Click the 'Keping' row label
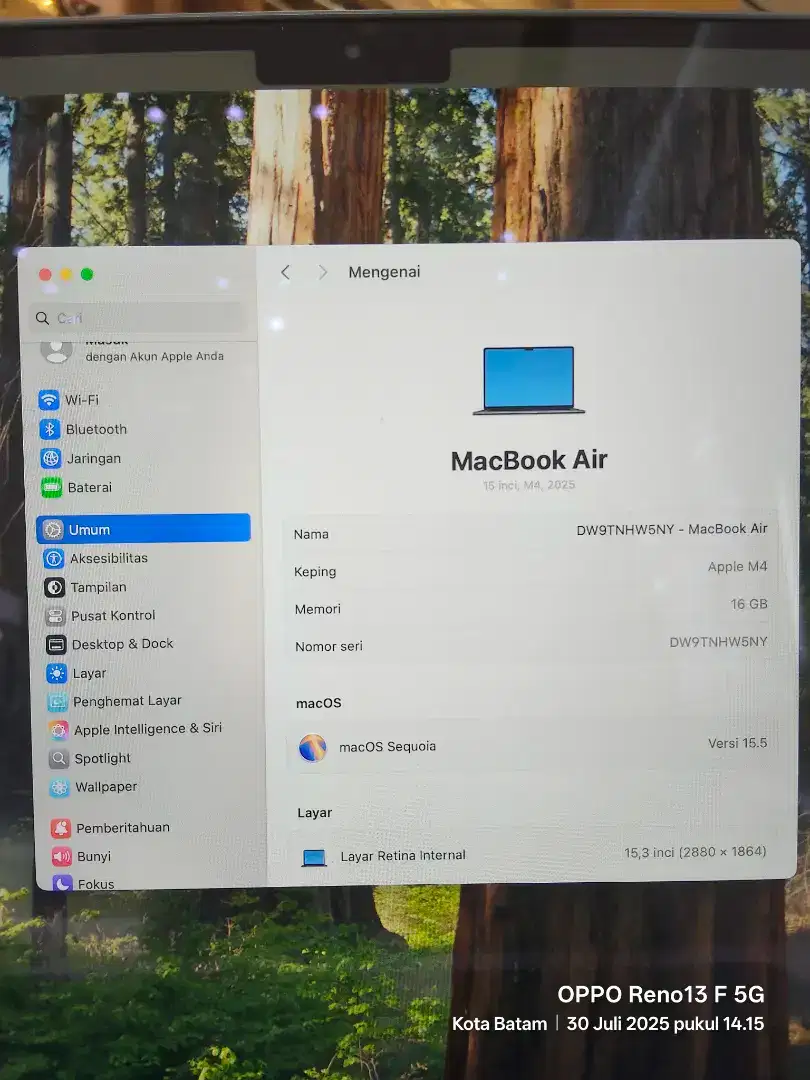The height and width of the screenshot is (1080, 810). [x=315, y=572]
